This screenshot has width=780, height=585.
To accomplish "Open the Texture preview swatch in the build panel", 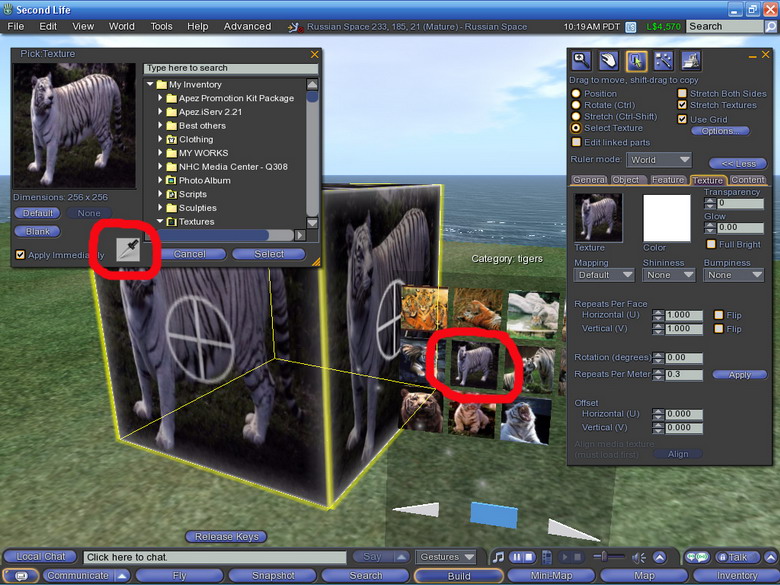I will coord(598,217).
